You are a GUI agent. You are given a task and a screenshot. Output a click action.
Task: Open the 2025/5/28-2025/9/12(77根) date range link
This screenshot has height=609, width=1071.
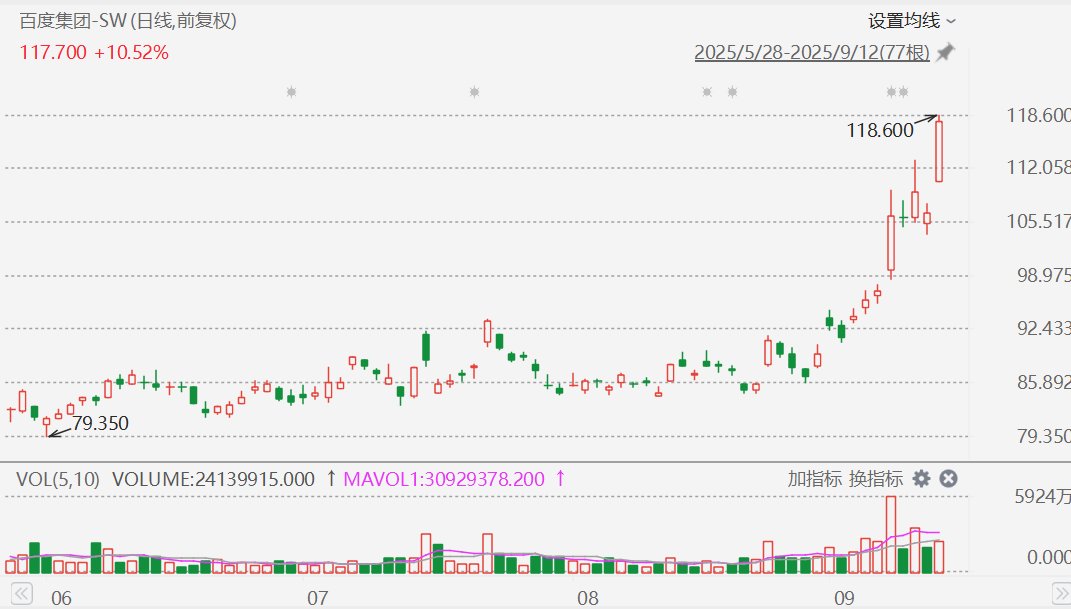pyautogui.click(x=812, y=53)
